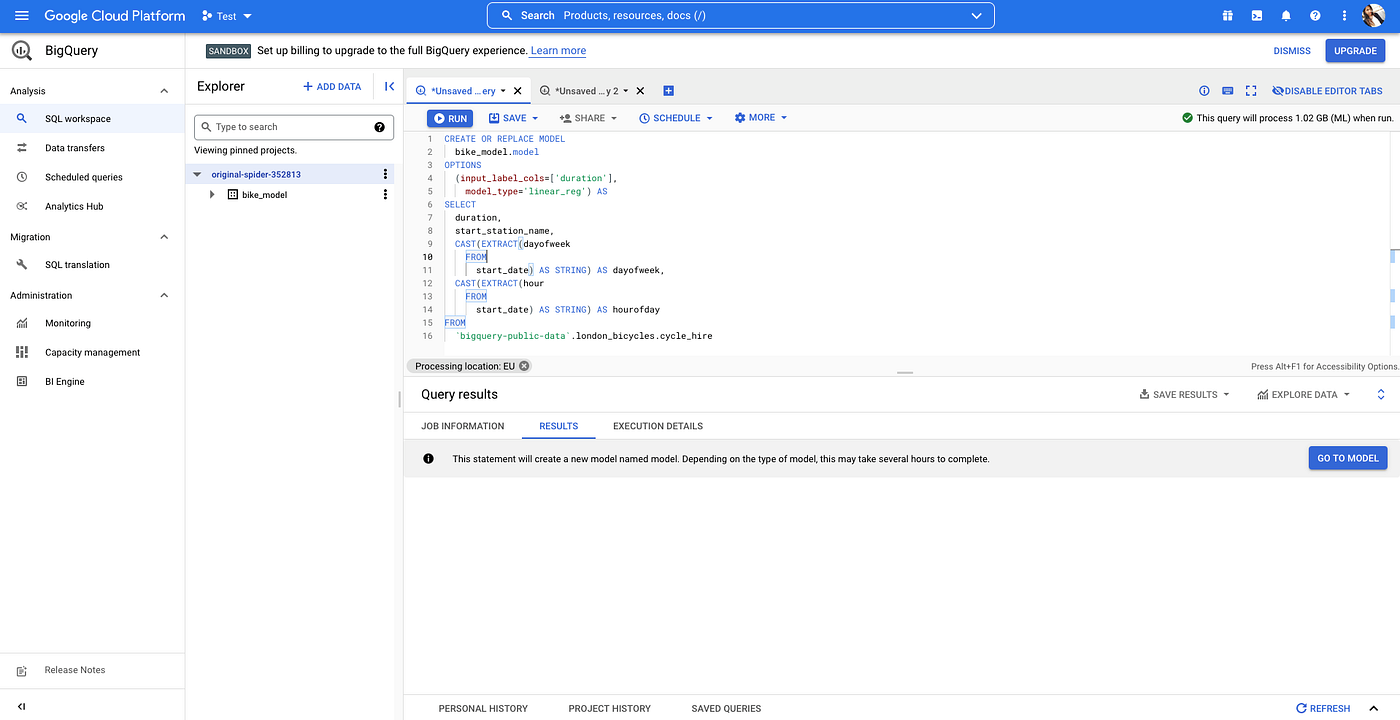View keyboard shortcuts icon in editor toolbar
Image resolution: width=1400 pixels, height=720 pixels.
click(x=1227, y=90)
